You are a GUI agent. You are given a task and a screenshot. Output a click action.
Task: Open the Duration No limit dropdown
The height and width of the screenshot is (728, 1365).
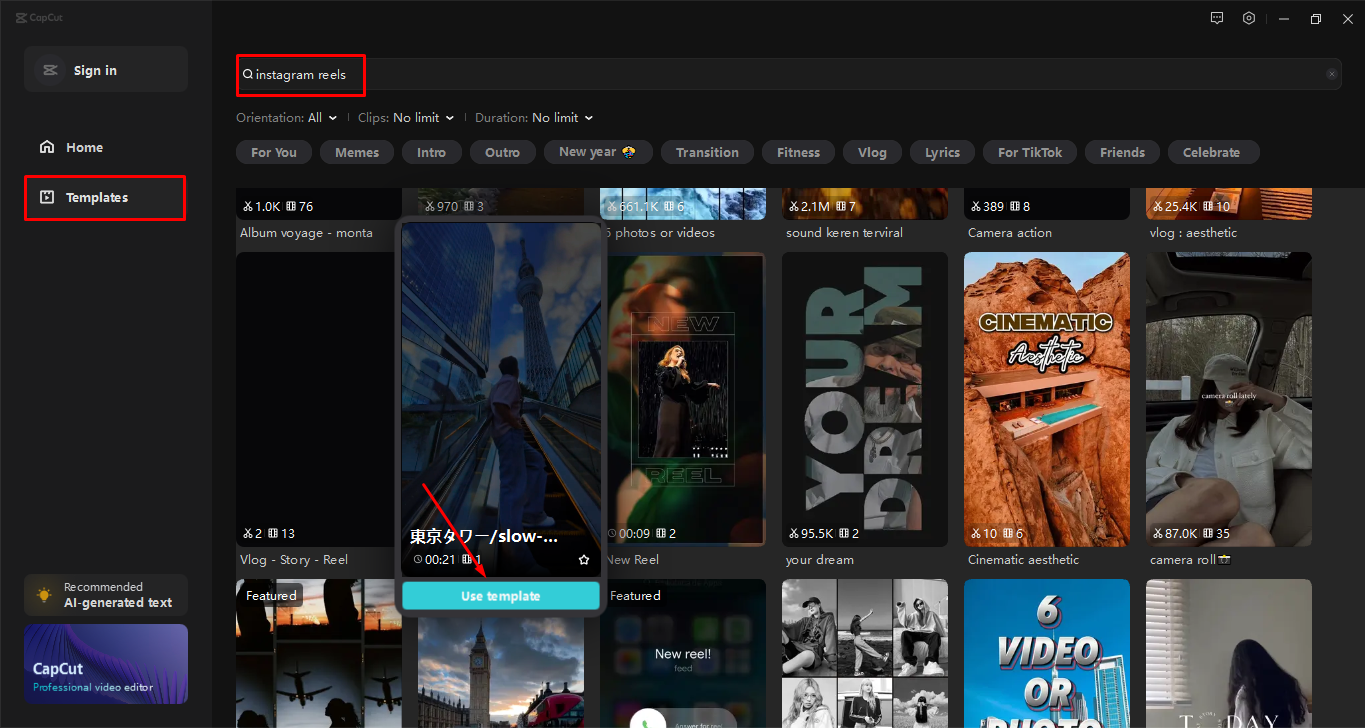pos(533,117)
